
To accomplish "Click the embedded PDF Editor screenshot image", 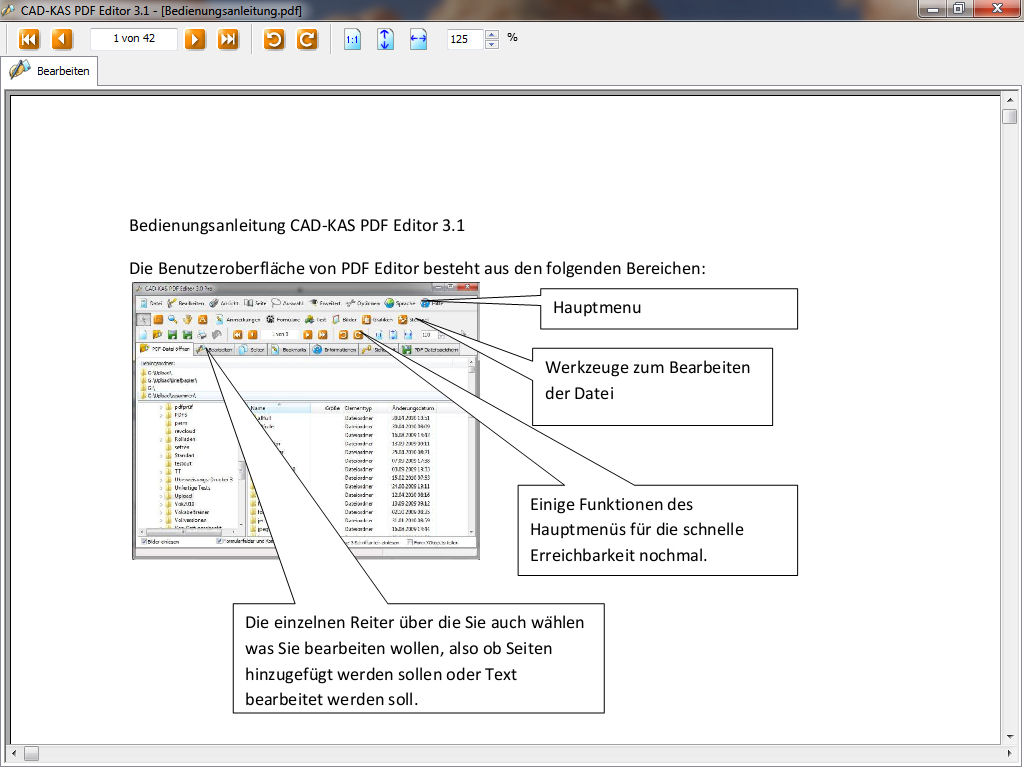I will [306, 421].
